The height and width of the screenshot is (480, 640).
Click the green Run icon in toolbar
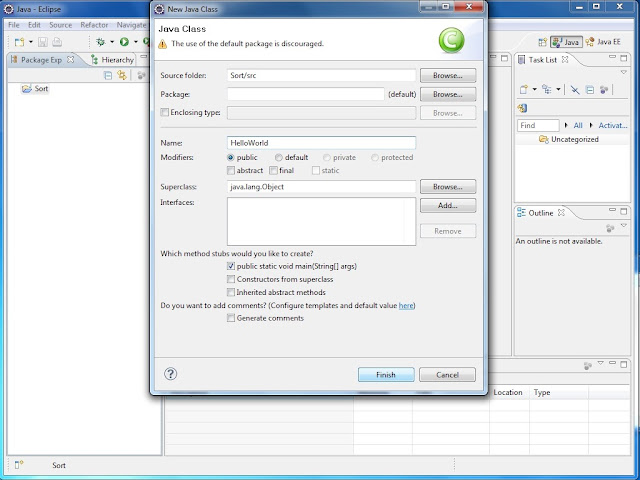point(124,42)
